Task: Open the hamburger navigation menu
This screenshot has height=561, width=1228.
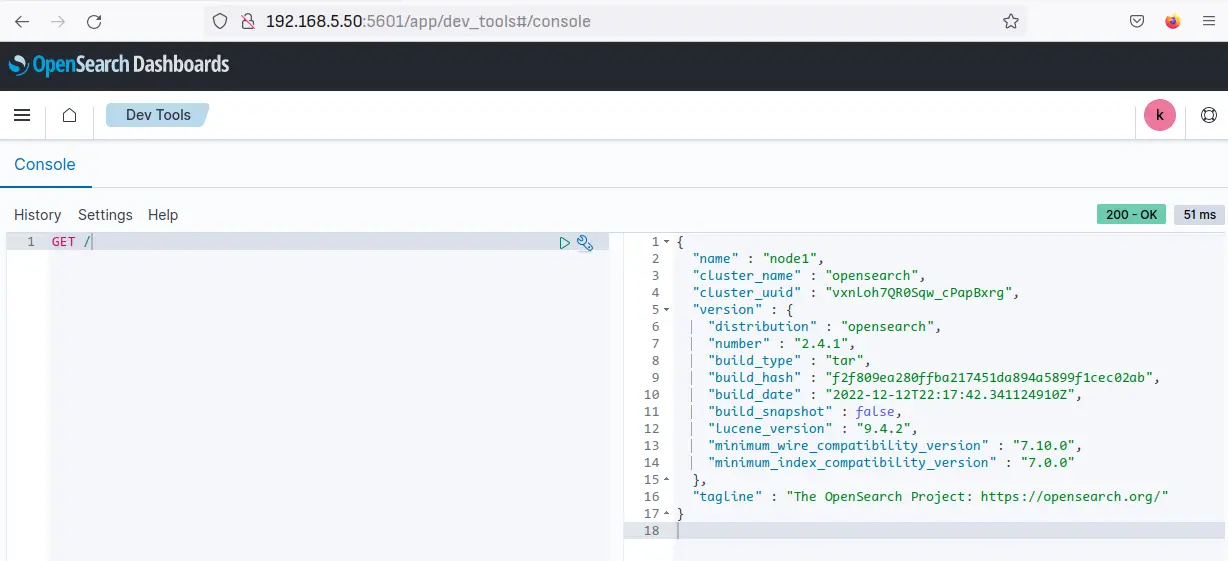Action: point(22,115)
